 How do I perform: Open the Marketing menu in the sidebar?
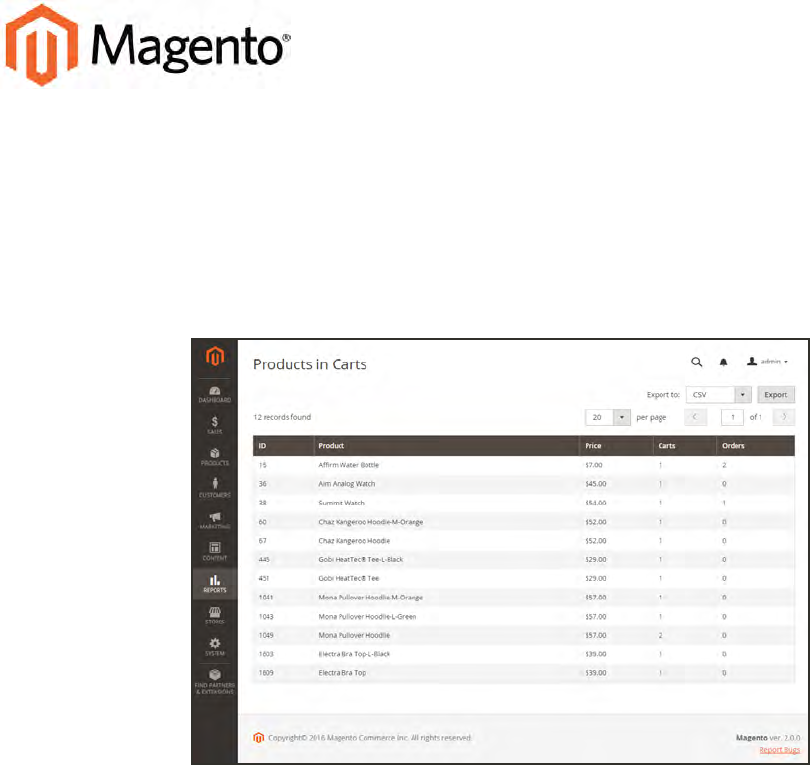coord(215,520)
